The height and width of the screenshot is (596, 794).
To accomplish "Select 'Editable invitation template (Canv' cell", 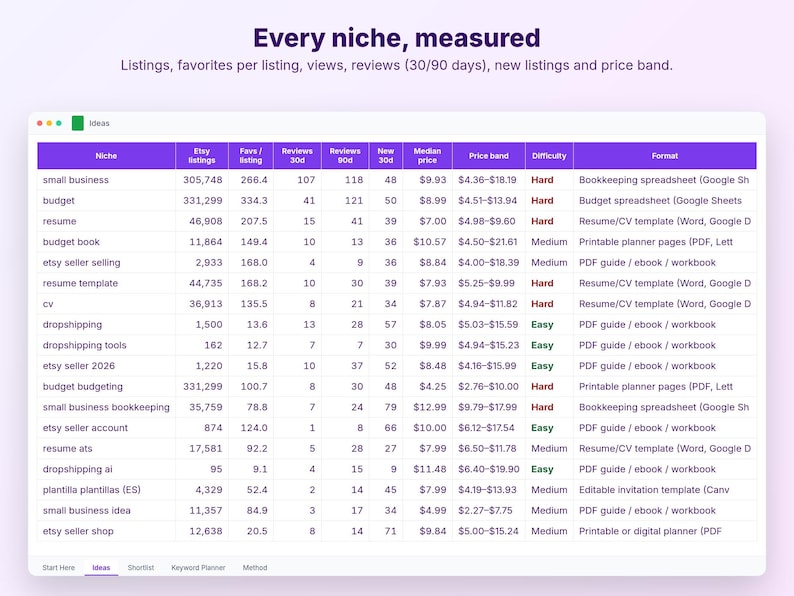I will (x=665, y=490).
